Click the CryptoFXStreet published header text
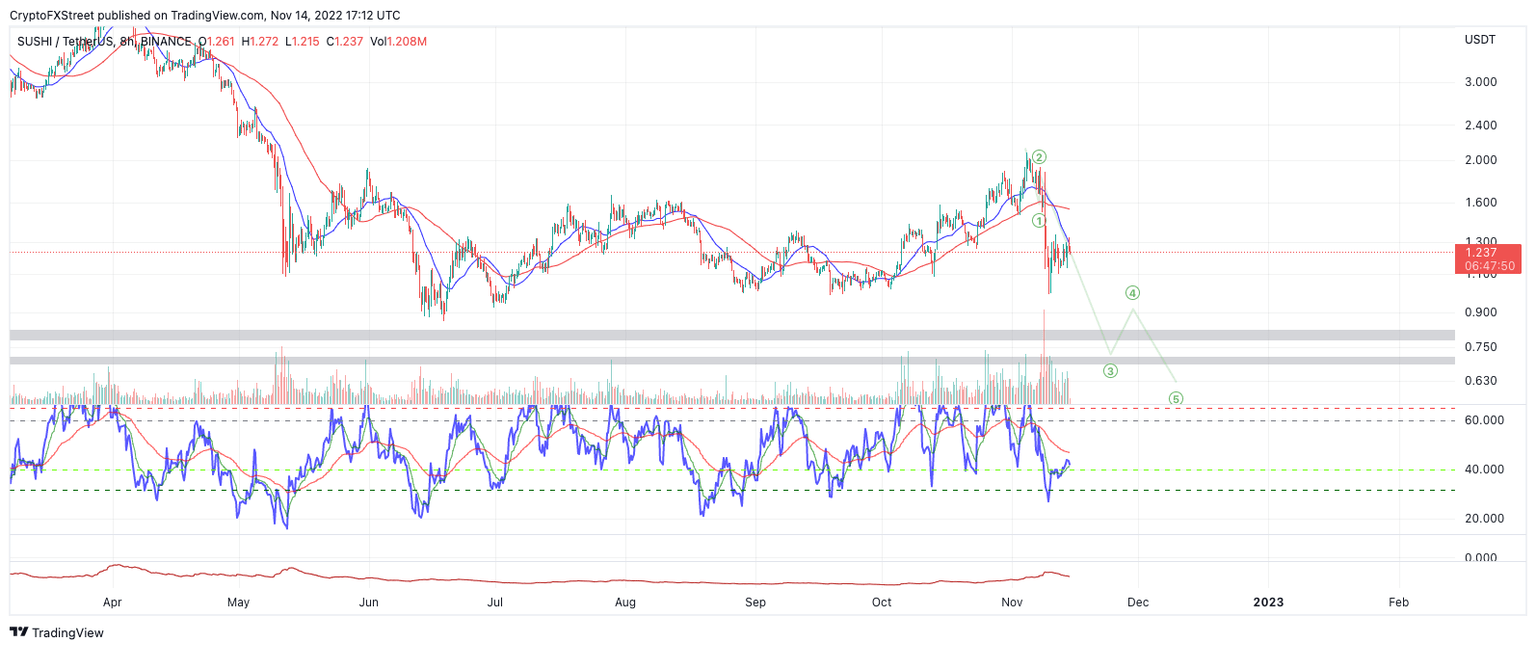The image size is (1536, 649). [x=206, y=15]
